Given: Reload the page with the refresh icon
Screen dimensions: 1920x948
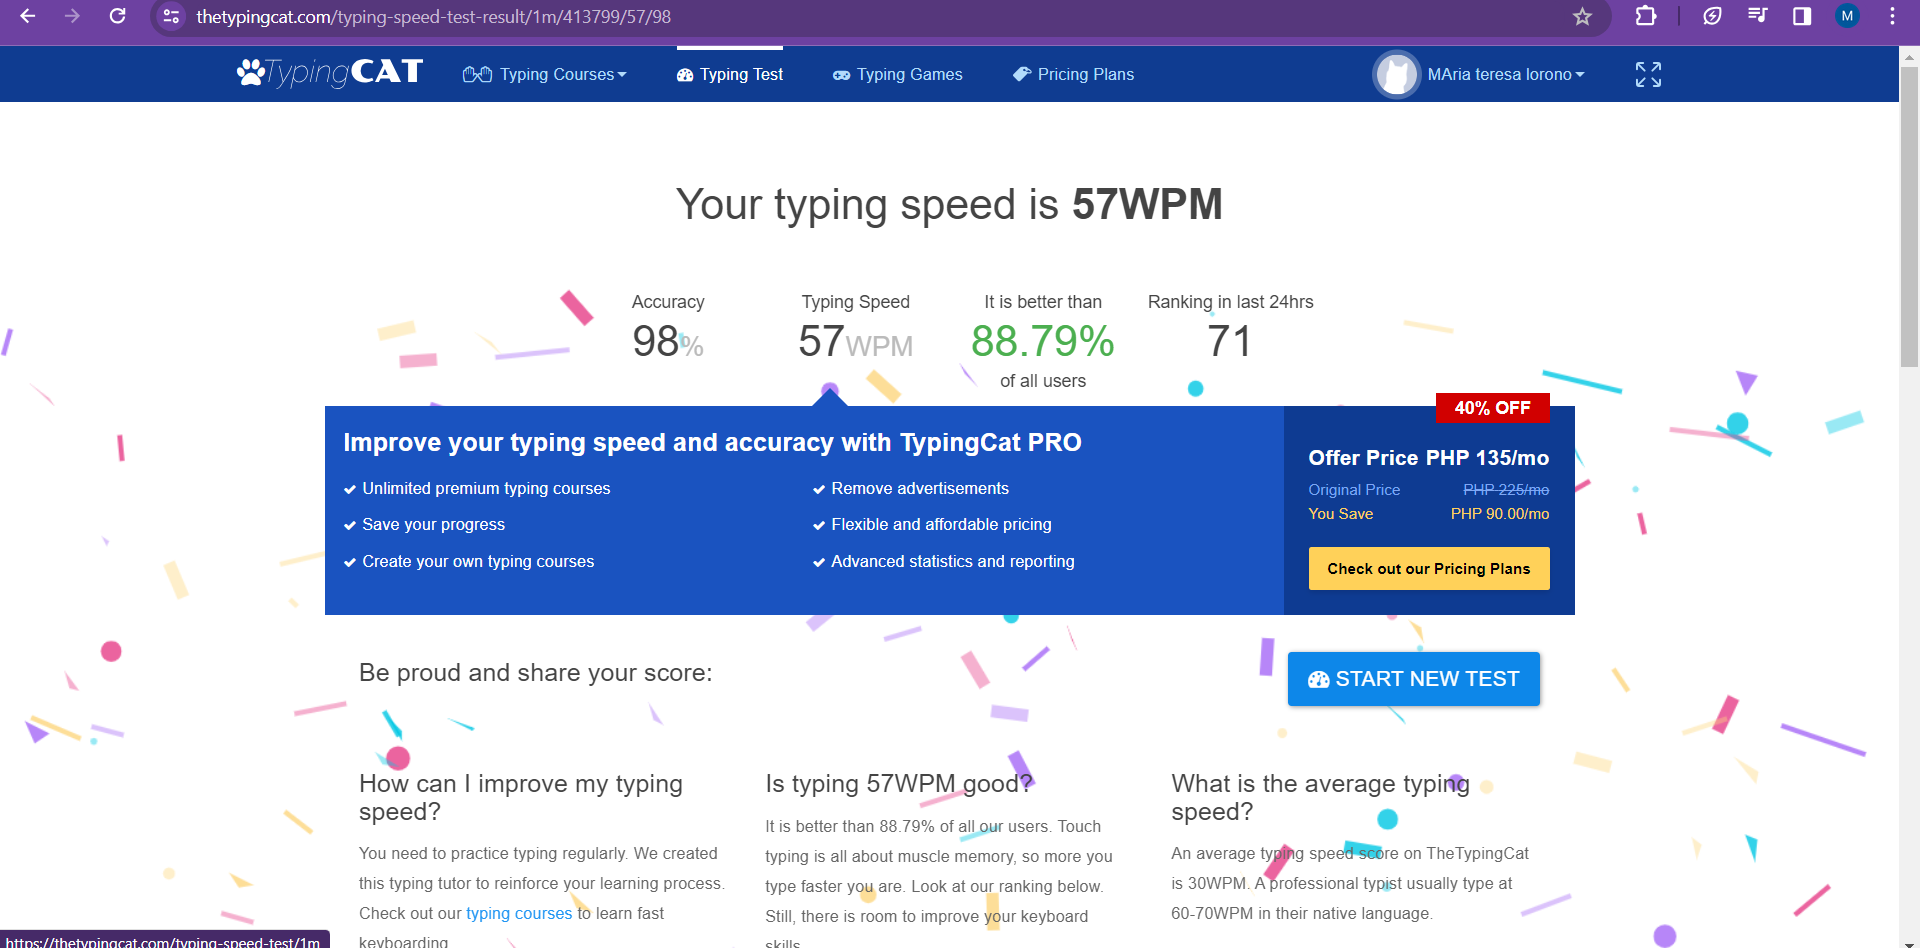Looking at the screenshot, I should 117,16.
